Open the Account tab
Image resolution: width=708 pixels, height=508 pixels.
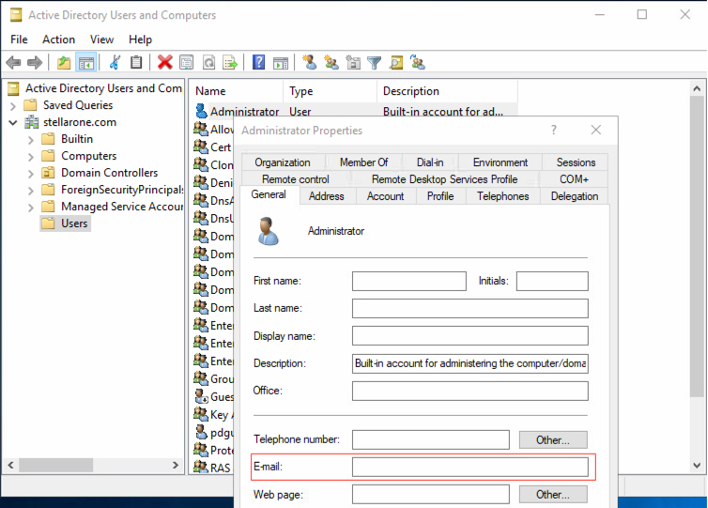[x=385, y=196]
